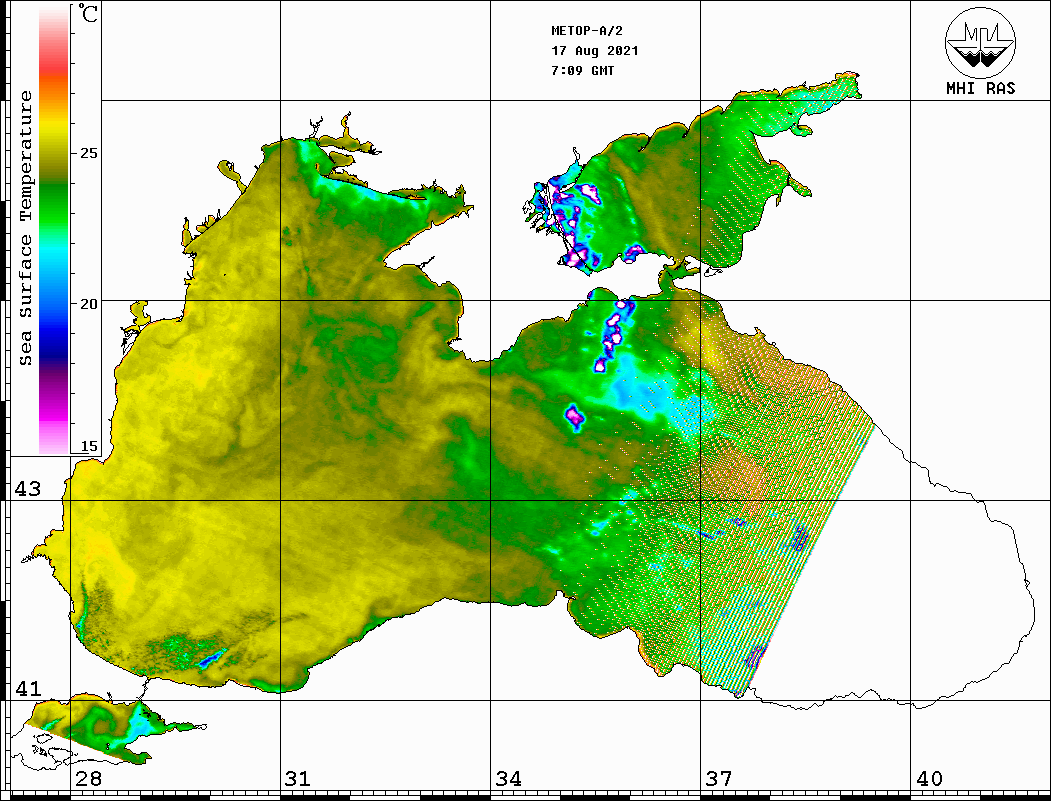
Task: Click the 'METOP-A/2' satellite label
Action: click(587, 31)
